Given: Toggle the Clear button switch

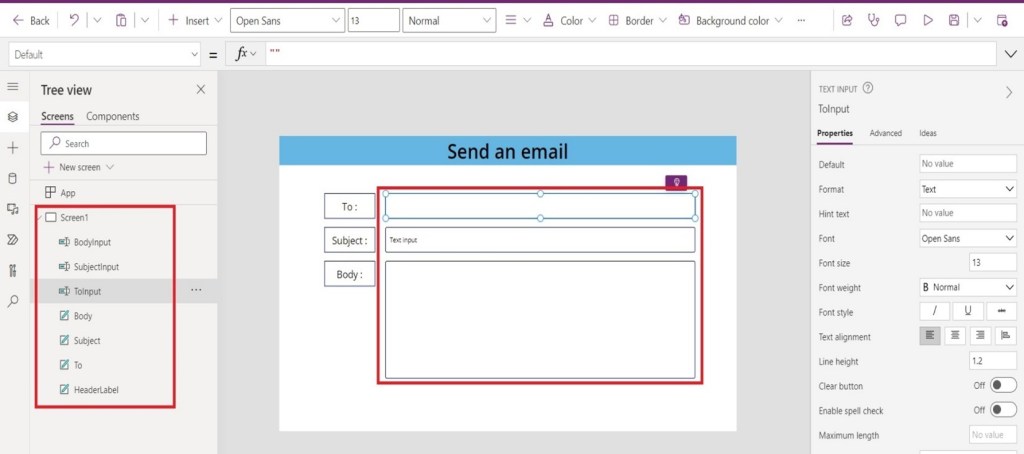Looking at the screenshot, I should click(1001, 386).
